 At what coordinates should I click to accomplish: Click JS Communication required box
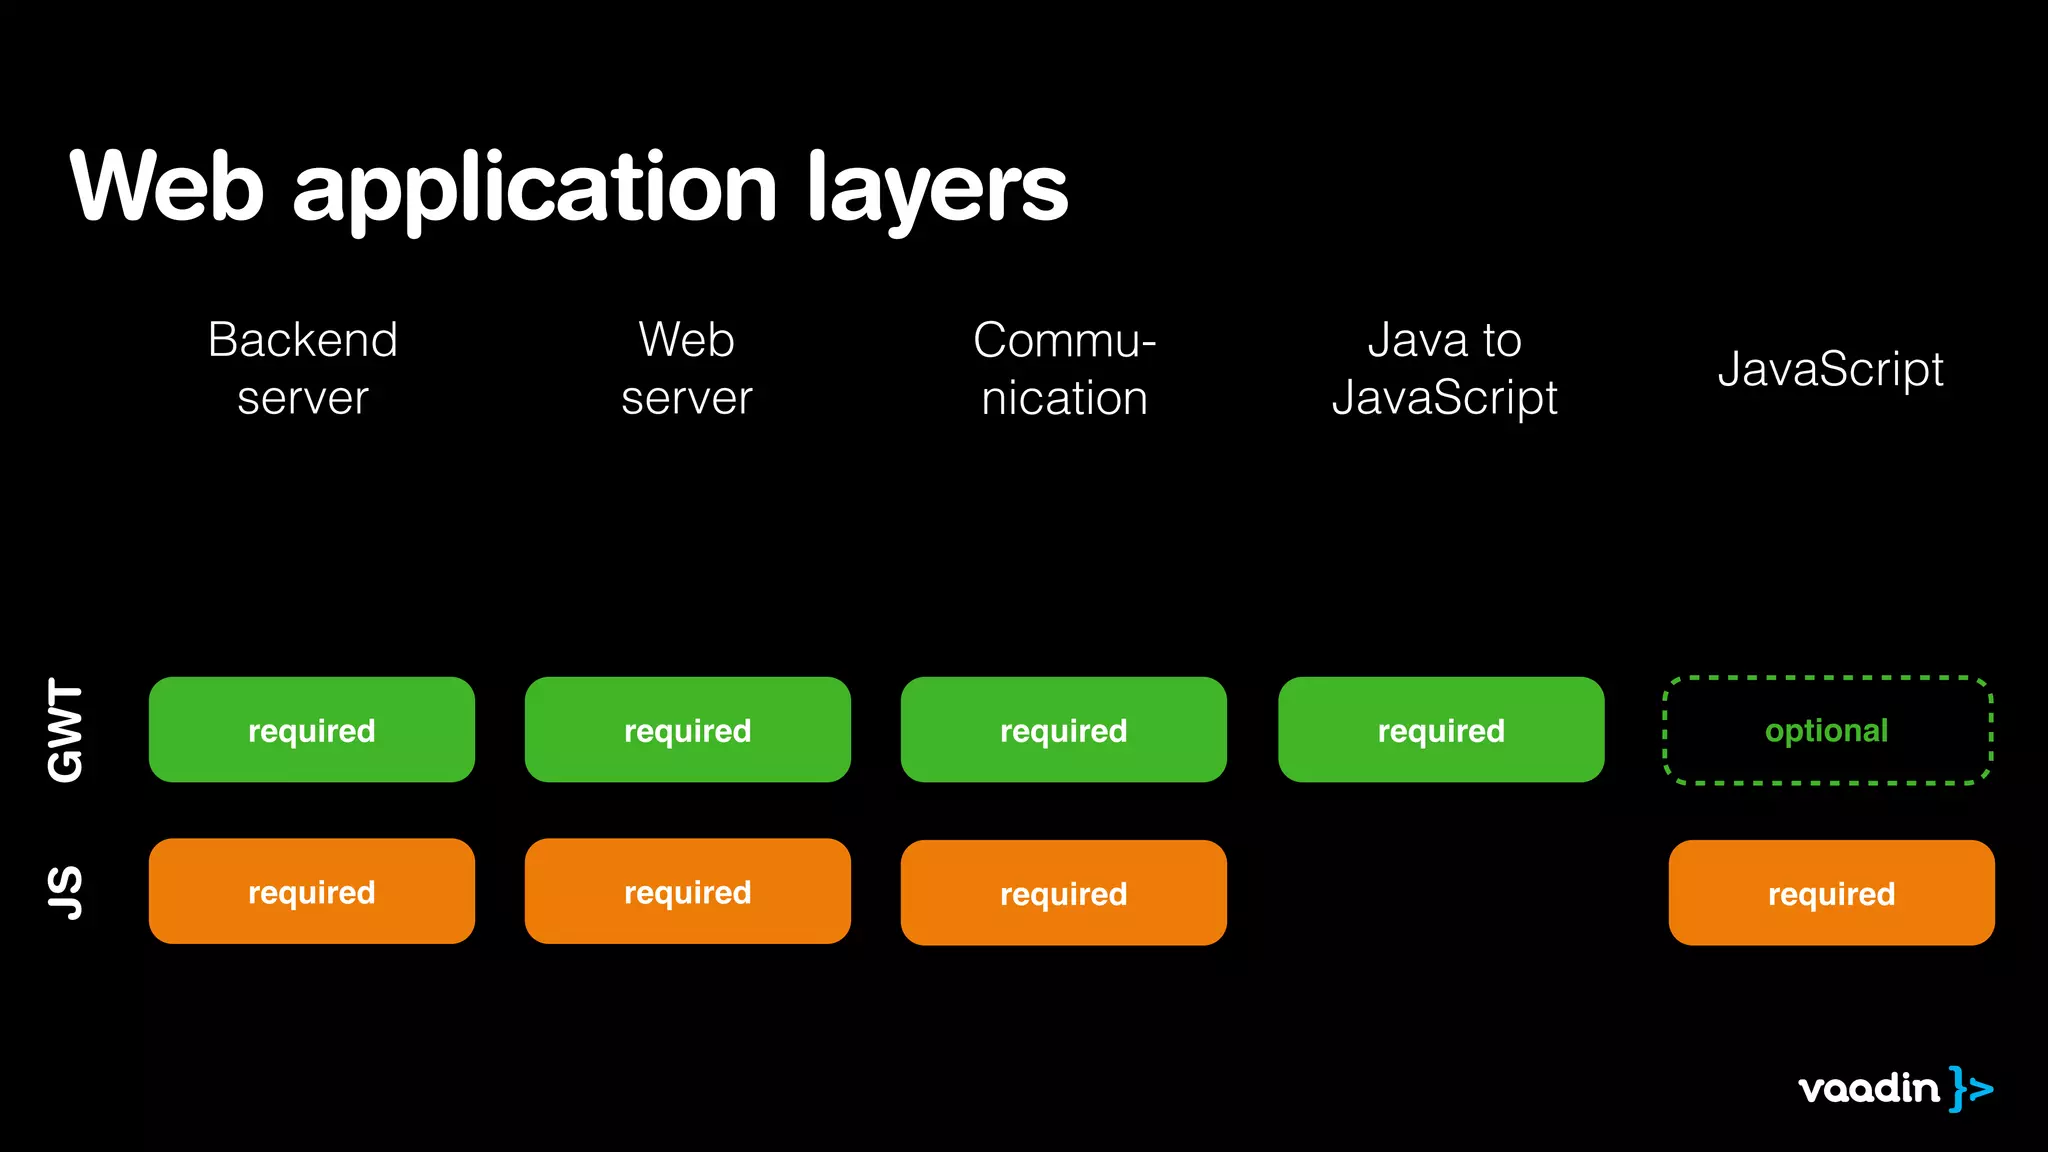(1063, 893)
